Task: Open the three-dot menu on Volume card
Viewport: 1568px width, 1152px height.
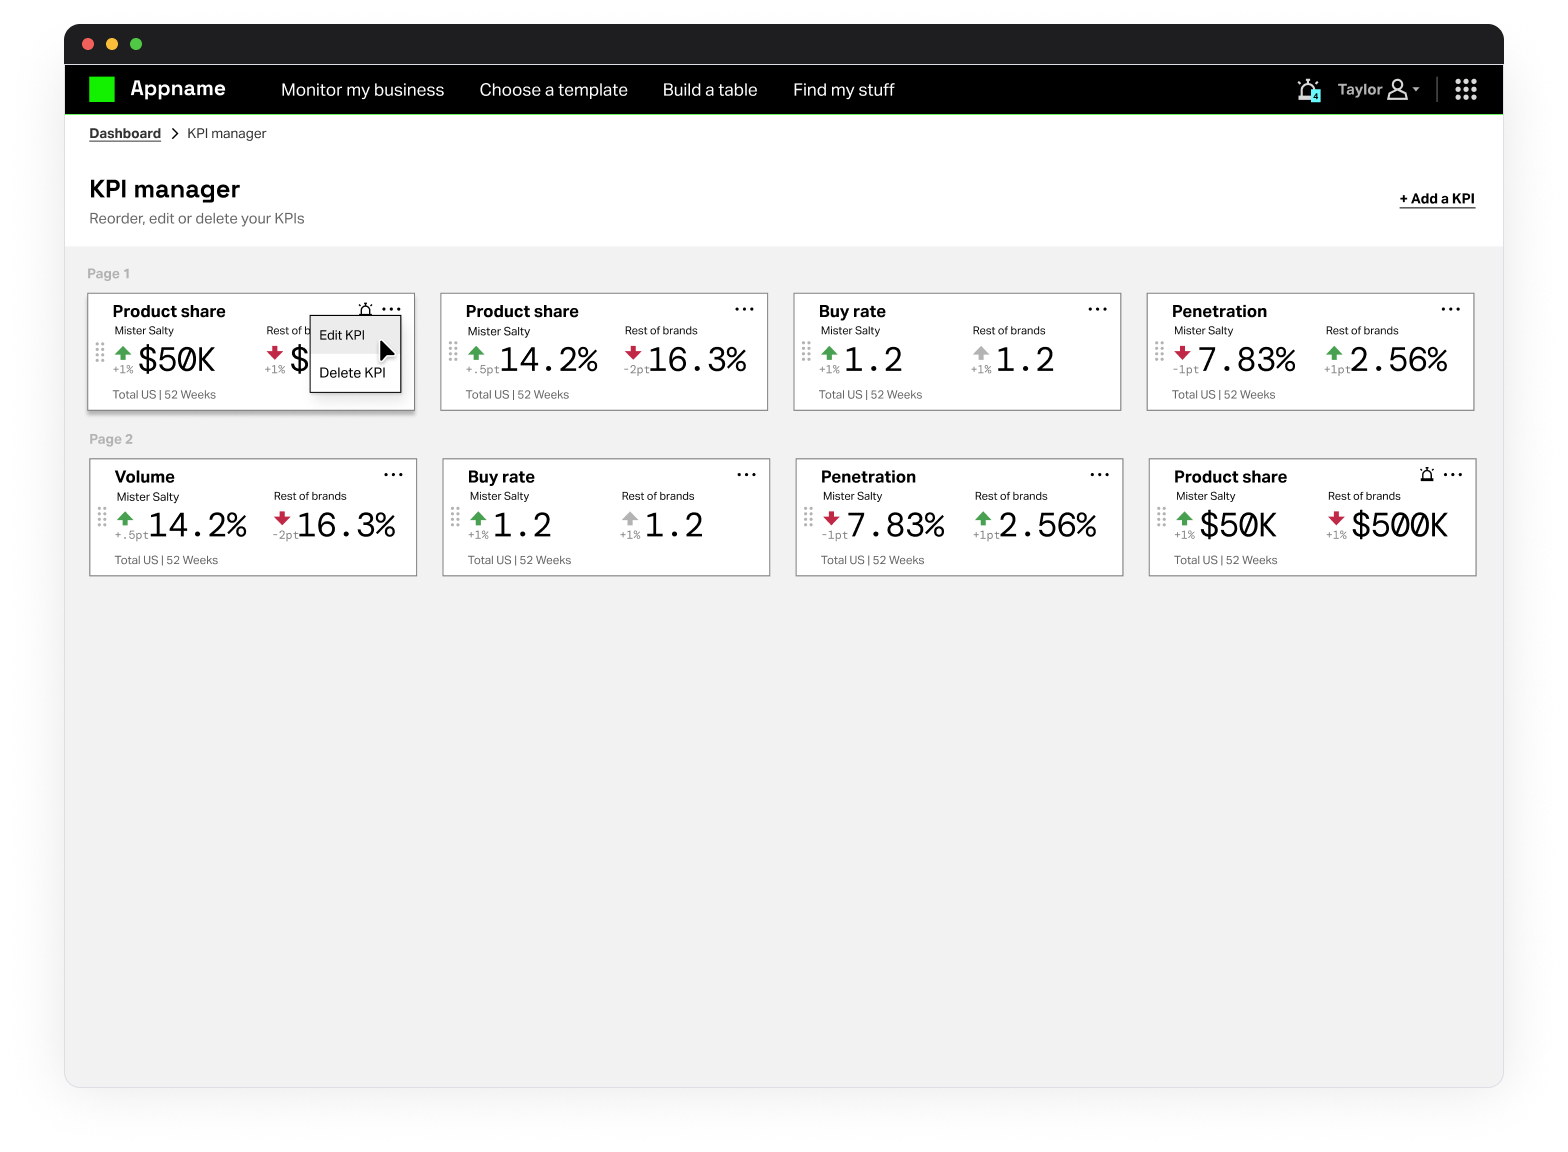Action: pos(393,475)
